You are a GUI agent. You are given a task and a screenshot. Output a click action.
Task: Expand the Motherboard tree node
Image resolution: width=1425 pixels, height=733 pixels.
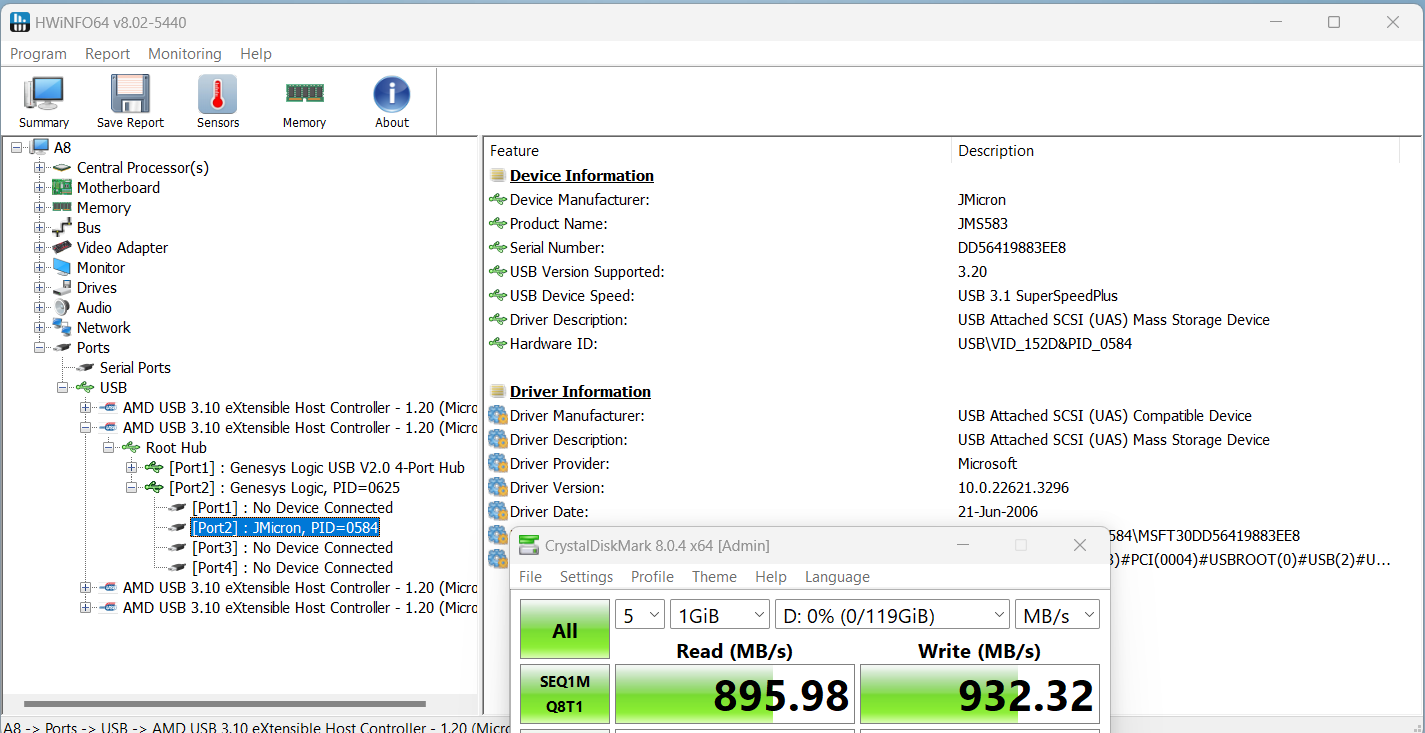coord(40,188)
